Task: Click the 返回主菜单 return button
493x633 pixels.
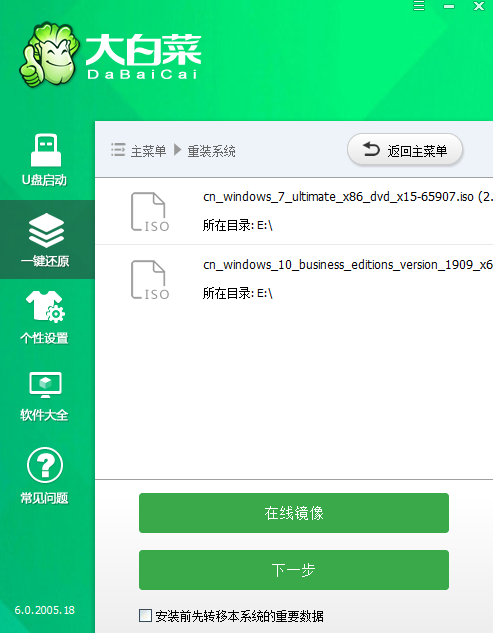Action: click(x=405, y=150)
